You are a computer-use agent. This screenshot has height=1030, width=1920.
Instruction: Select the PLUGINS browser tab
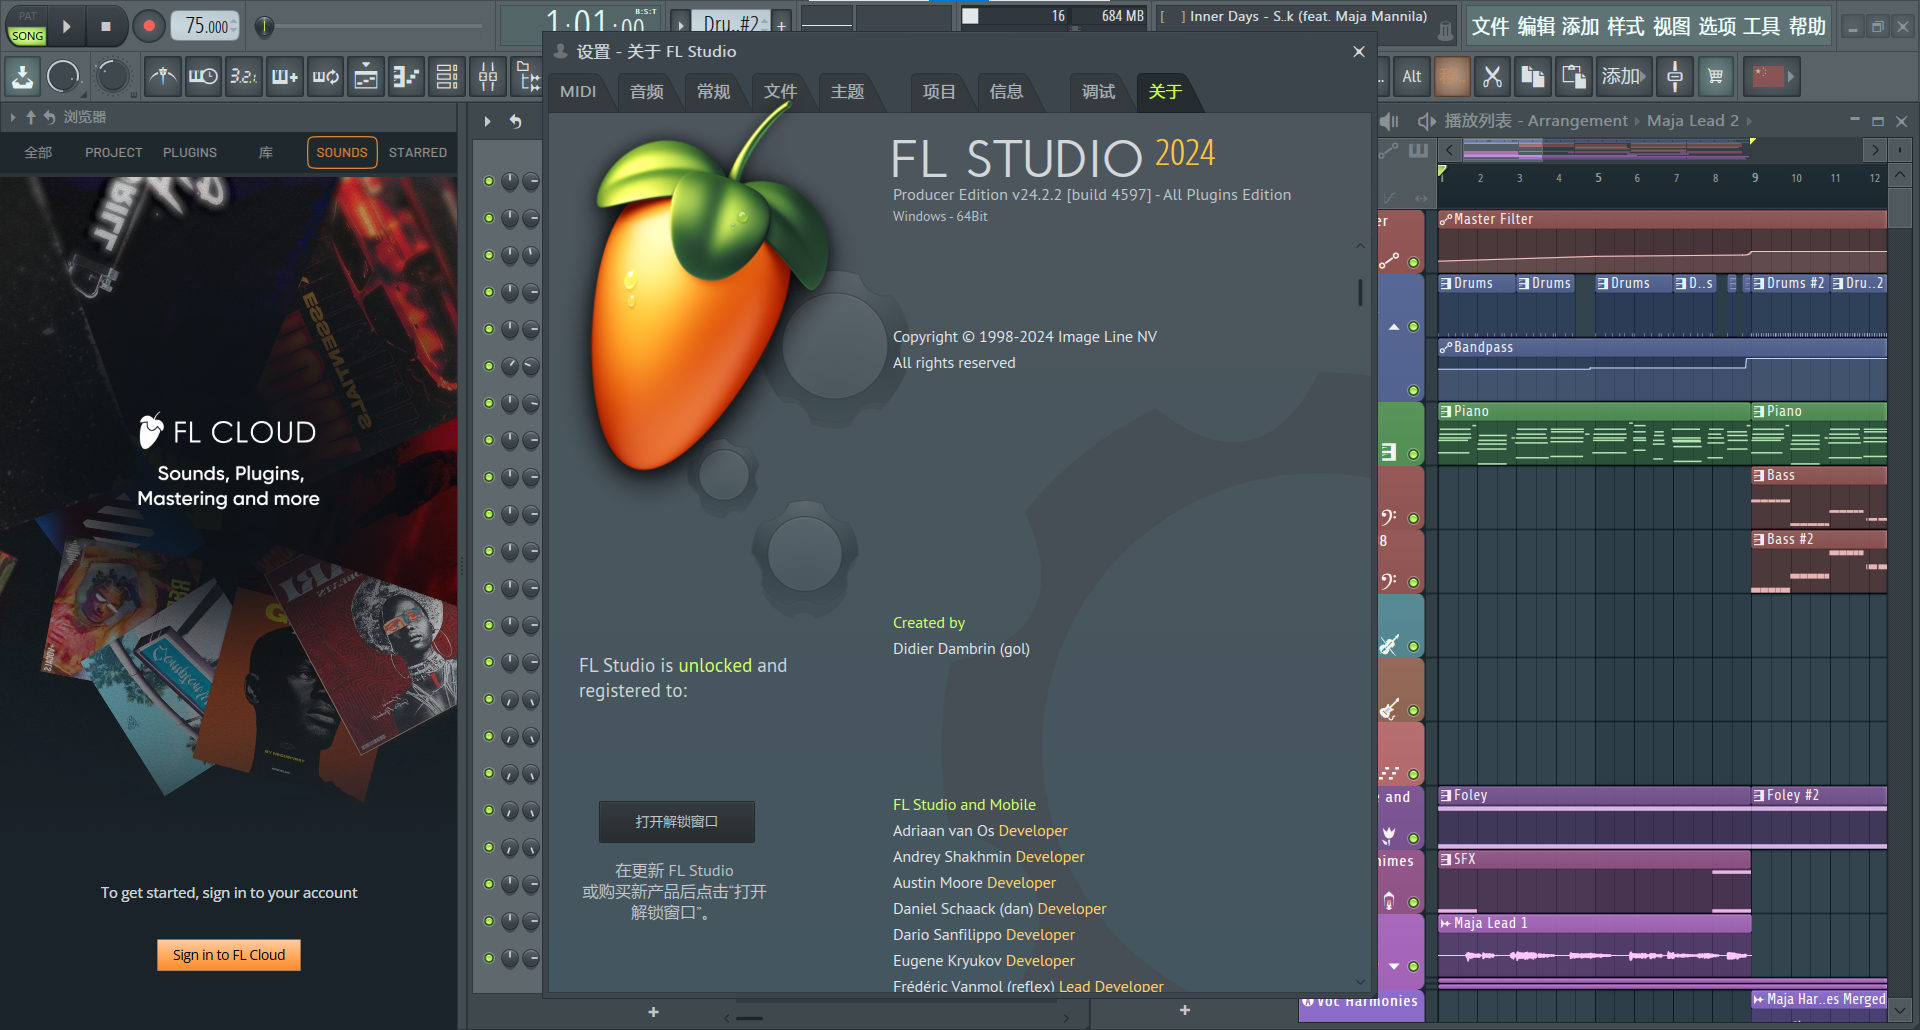pos(190,153)
